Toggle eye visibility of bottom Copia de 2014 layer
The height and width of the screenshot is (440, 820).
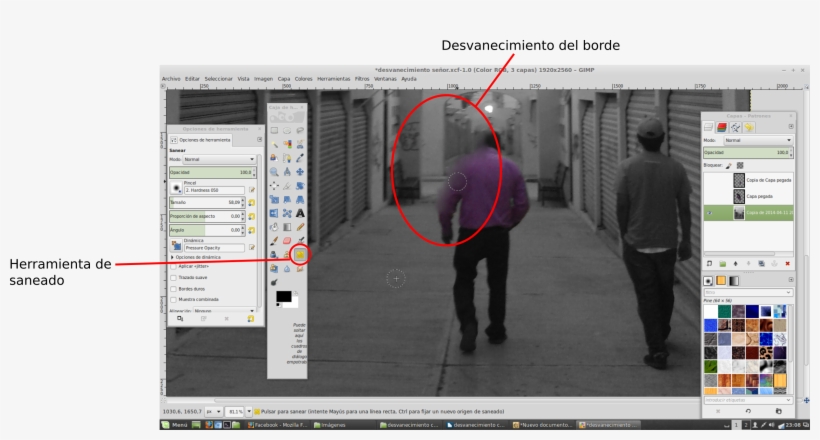pyautogui.click(x=709, y=212)
